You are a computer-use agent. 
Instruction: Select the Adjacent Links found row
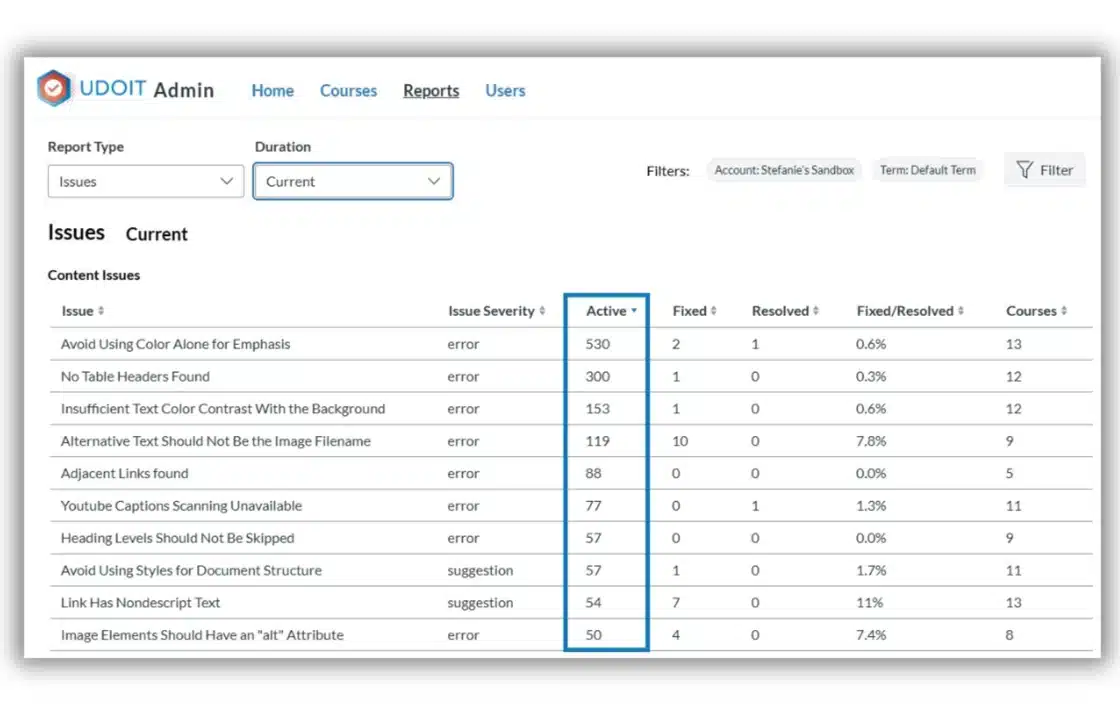tap(125, 474)
